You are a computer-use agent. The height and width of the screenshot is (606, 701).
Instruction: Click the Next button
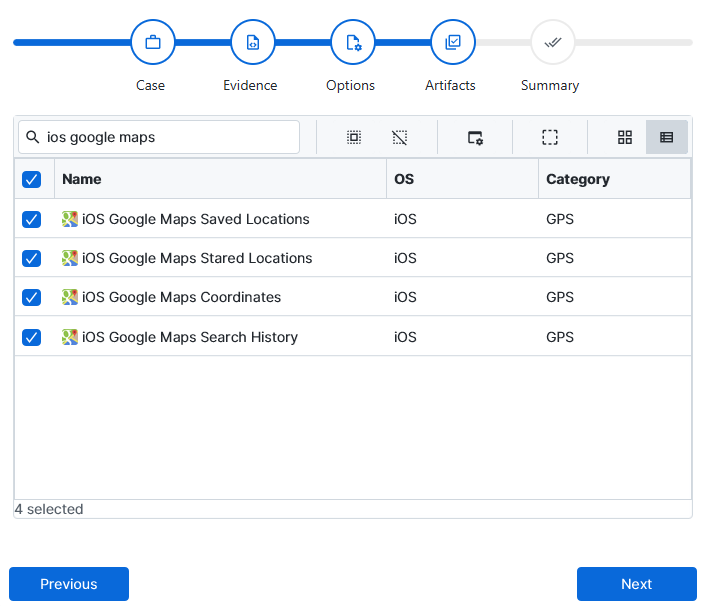(637, 584)
